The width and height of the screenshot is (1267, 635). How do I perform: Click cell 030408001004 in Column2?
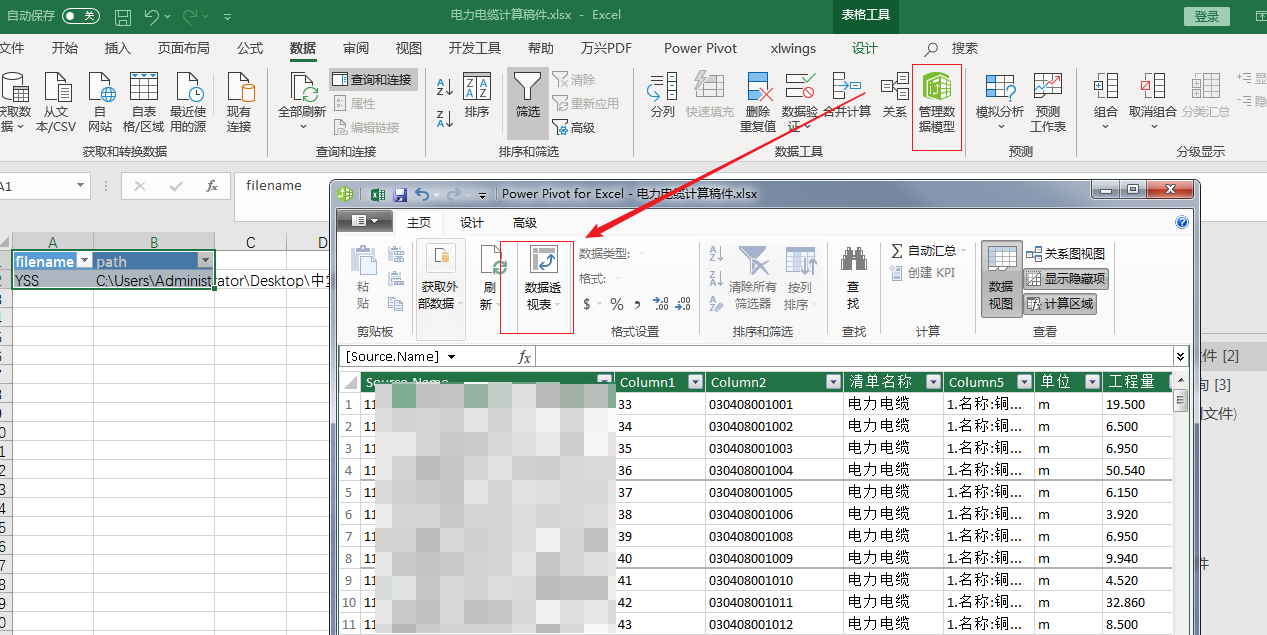774,470
